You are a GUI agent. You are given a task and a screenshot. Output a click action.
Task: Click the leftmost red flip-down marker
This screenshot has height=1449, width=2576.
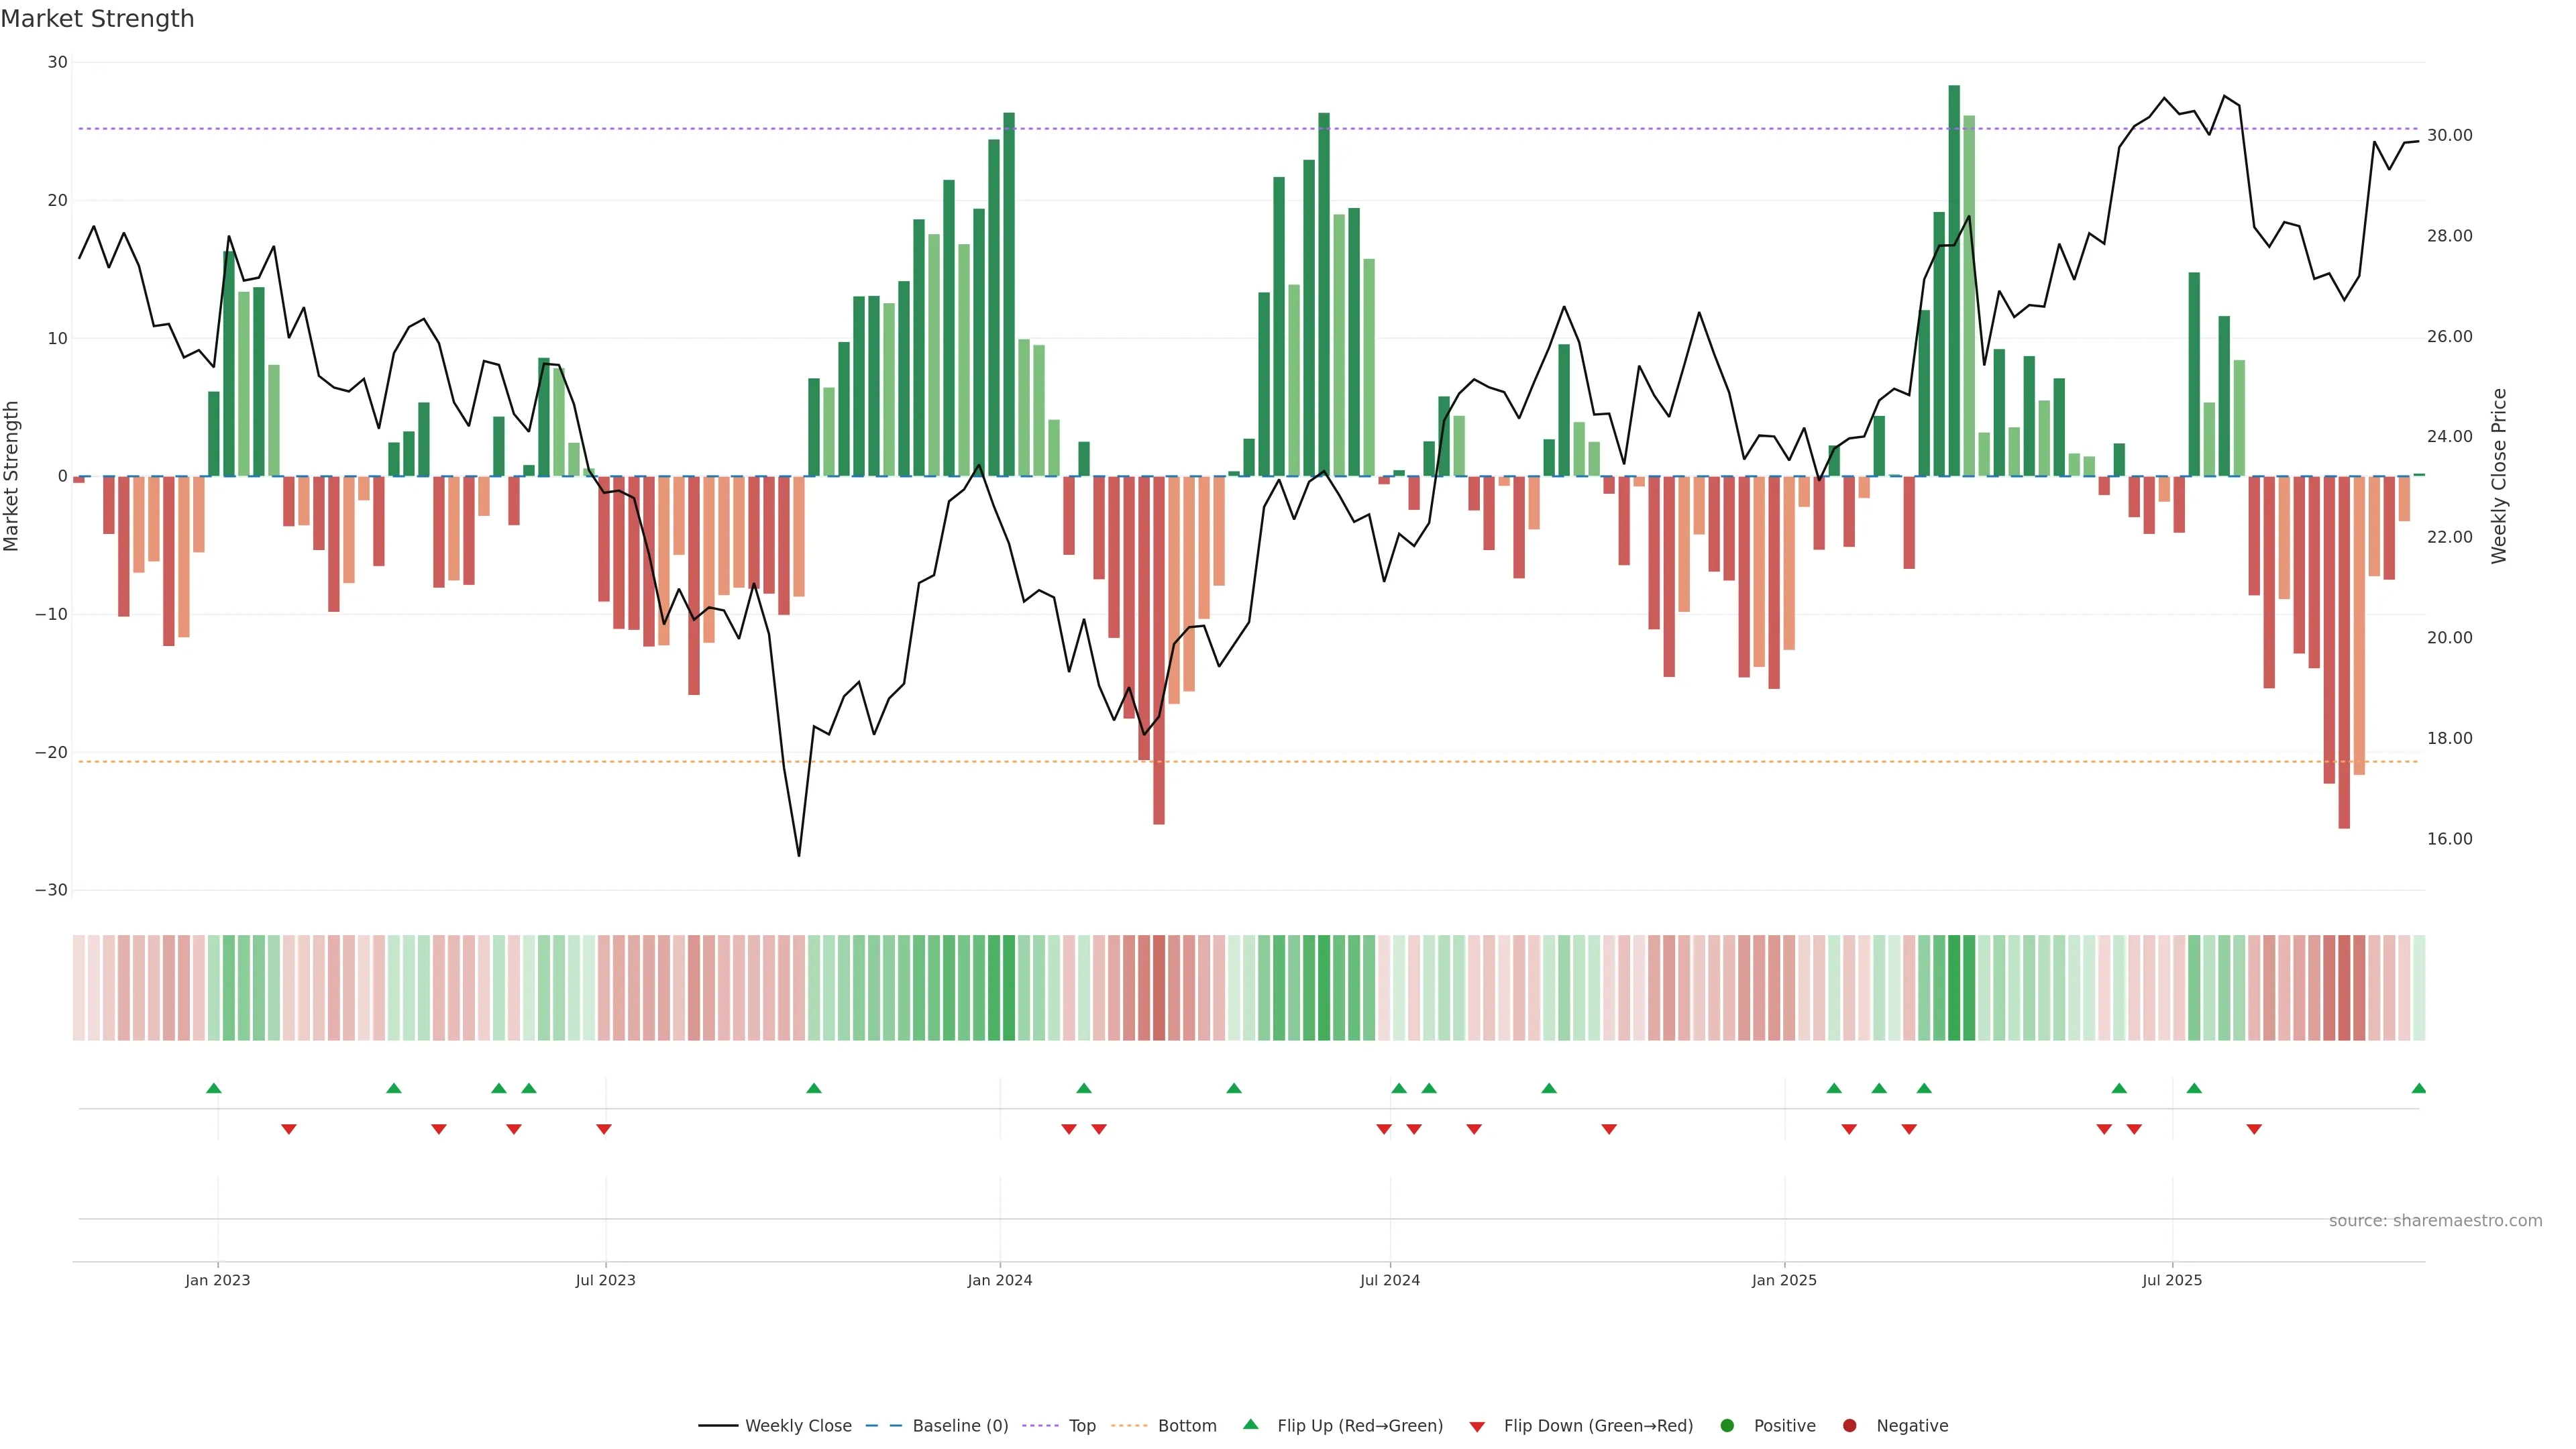click(x=289, y=1129)
